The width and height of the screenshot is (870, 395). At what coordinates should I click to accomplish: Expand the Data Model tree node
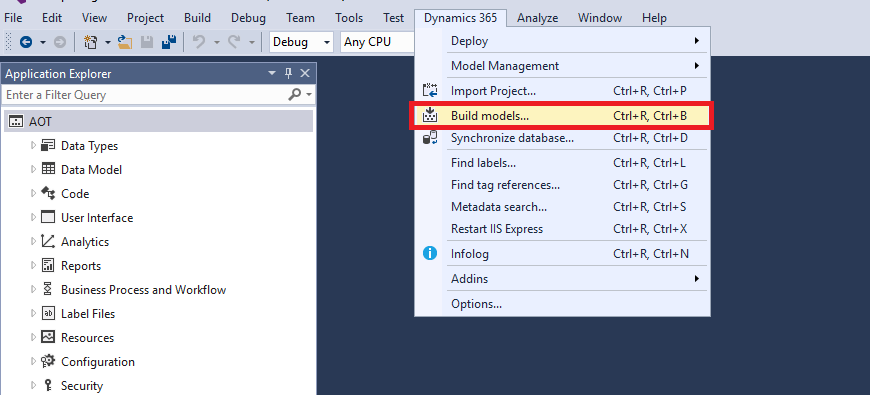tap(33, 169)
